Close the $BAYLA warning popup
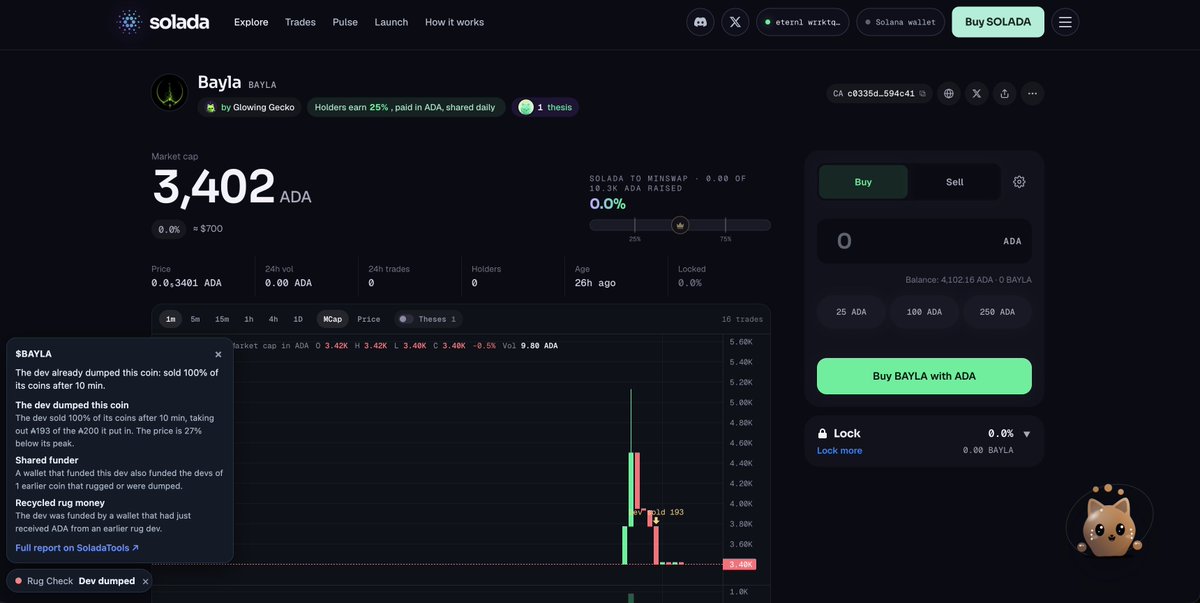The width and height of the screenshot is (1200, 603). tap(218, 354)
